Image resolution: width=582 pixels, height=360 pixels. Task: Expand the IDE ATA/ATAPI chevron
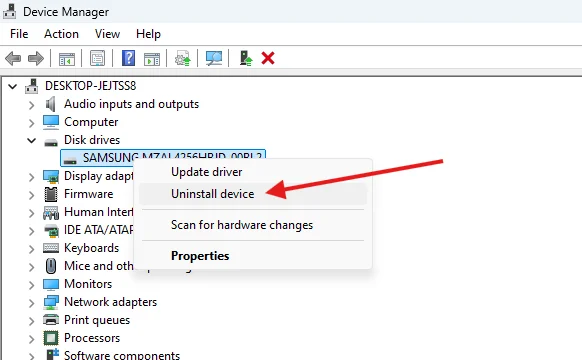[x=32, y=231]
